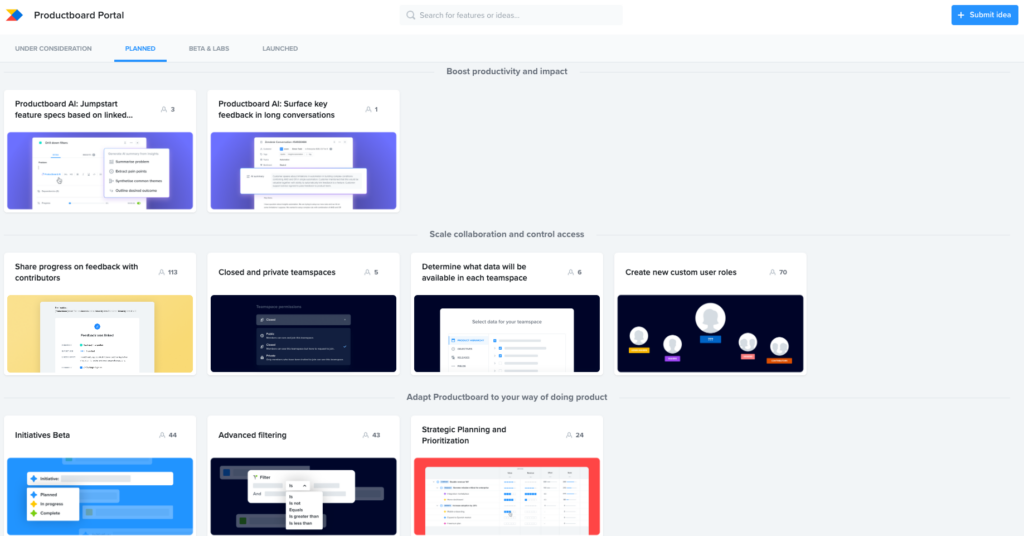Click voter icon on custom user roles card
The width and height of the screenshot is (1024, 536).
tap(773, 272)
